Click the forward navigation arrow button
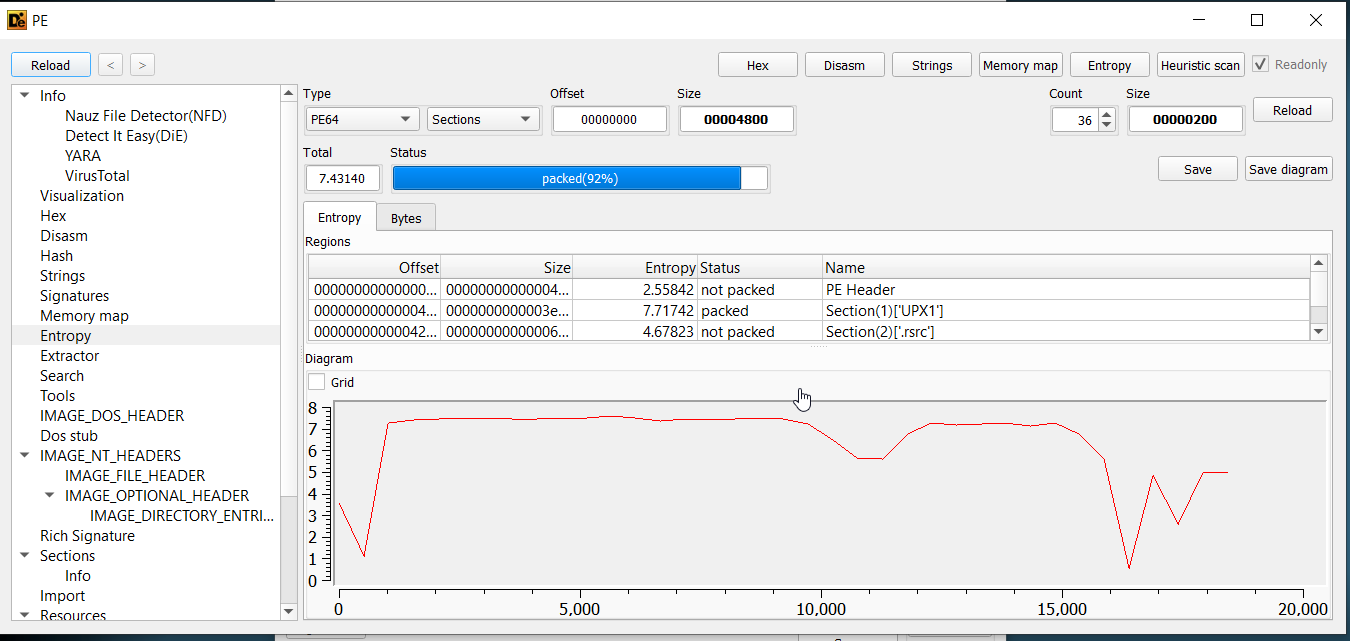Viewport: 1350px width, 641px height. click(143, 65)
